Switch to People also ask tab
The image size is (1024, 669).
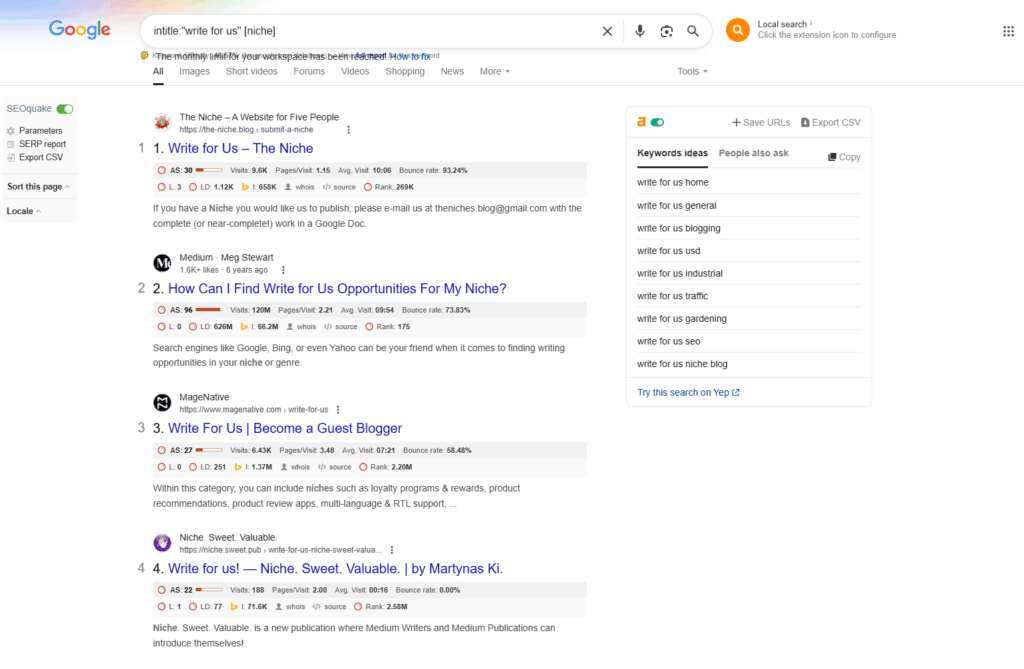click(754, 153)
